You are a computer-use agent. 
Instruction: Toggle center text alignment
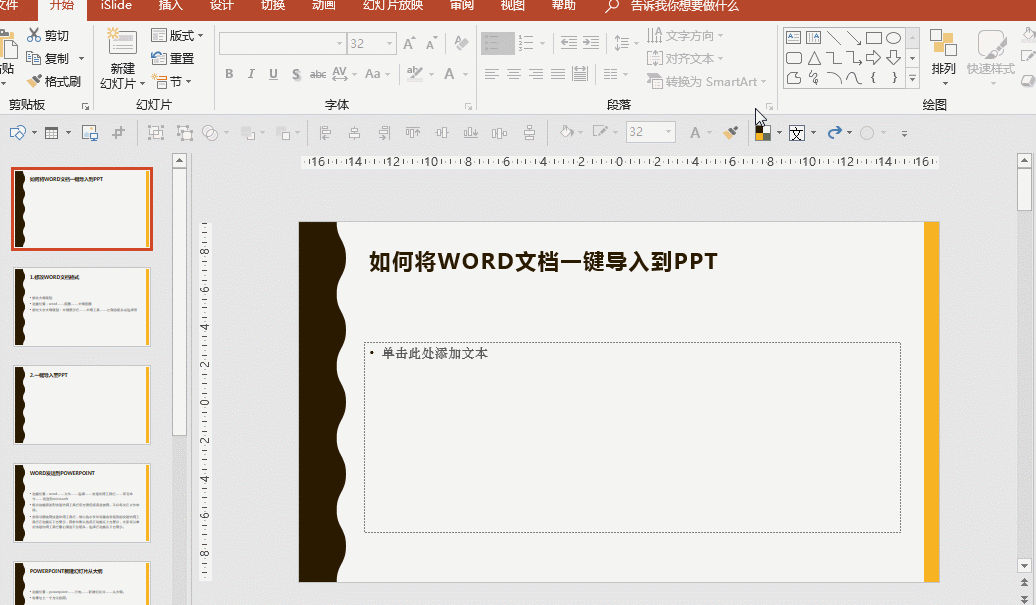(514, 74)
